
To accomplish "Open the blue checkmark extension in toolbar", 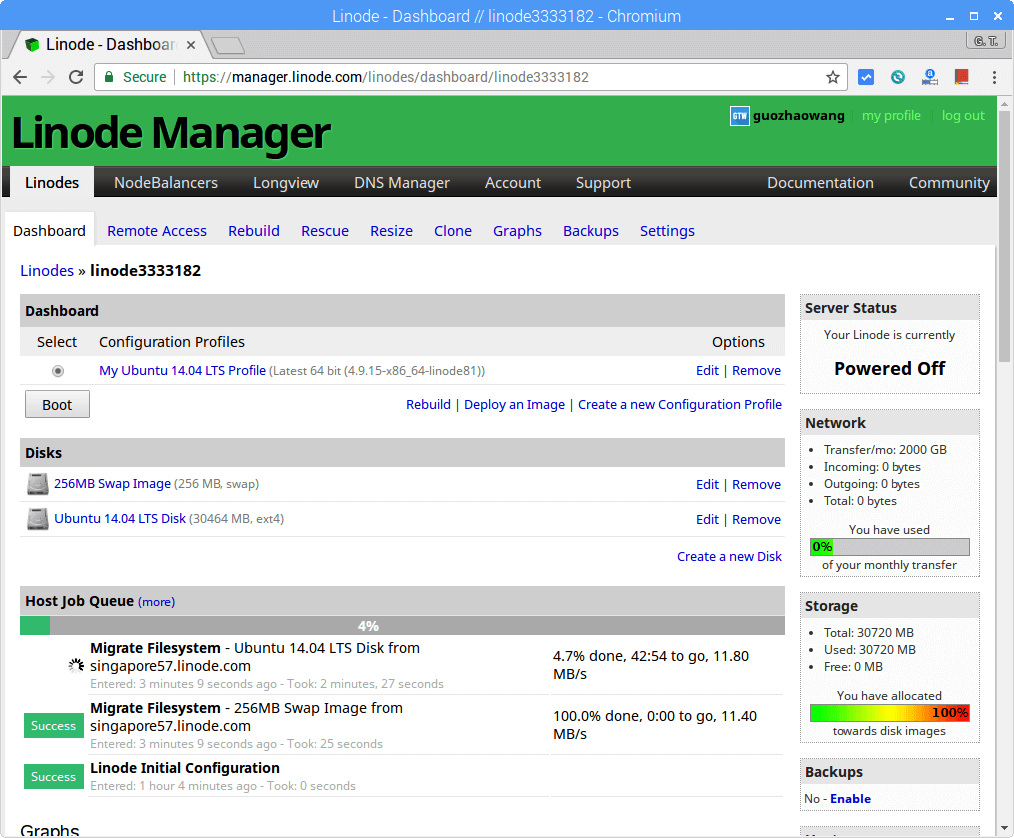I will point(866,76).
